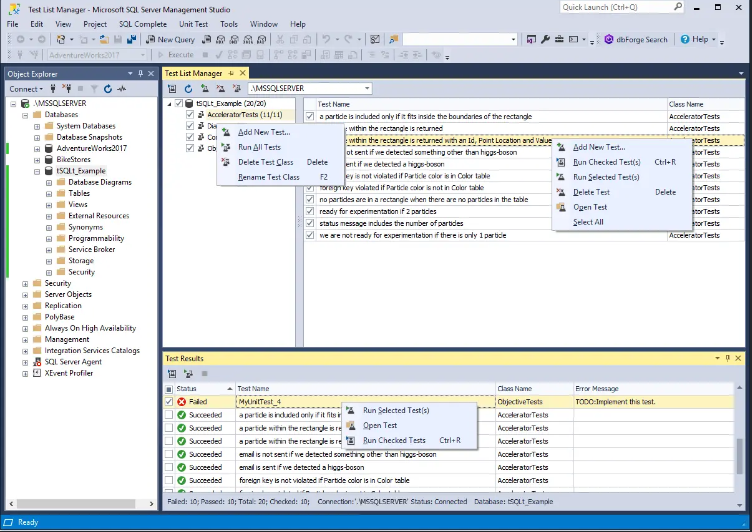Select Open Test in Test Results menu
The height and width of the screenshot is (532, 752).
coord(410,426)
